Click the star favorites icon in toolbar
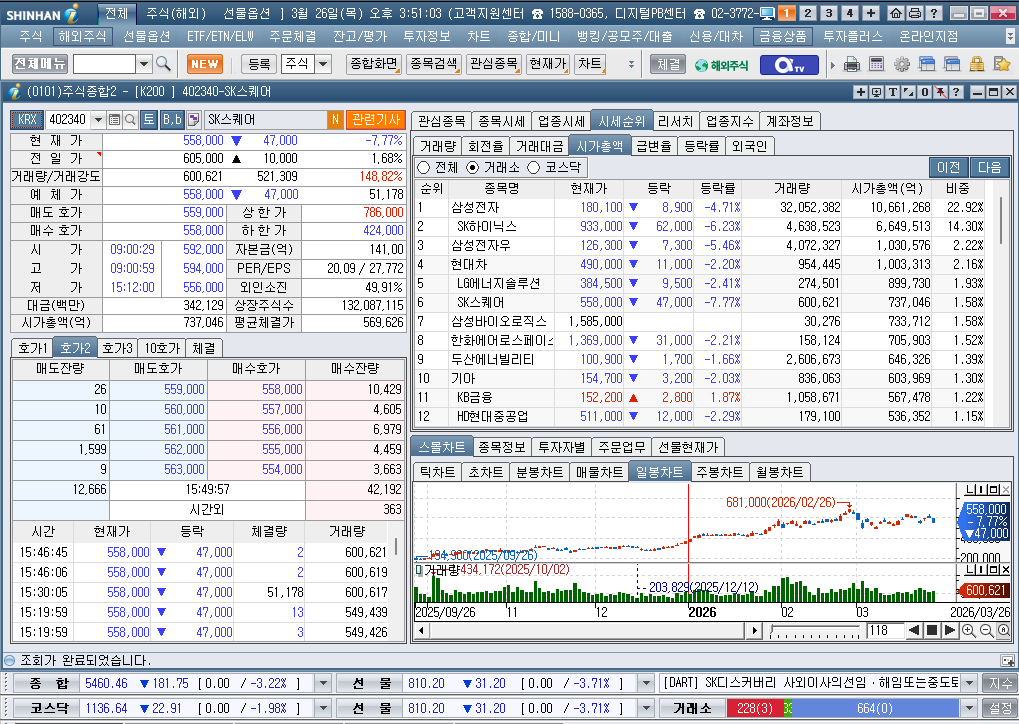Screen dimensions: 1019x724 point(1002,64)
